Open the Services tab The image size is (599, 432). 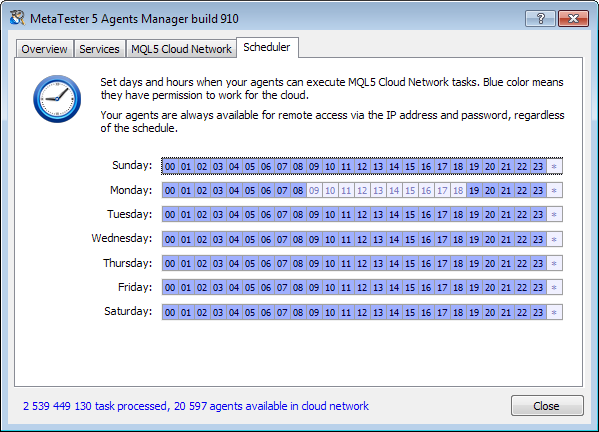click(x=99, y=49)
